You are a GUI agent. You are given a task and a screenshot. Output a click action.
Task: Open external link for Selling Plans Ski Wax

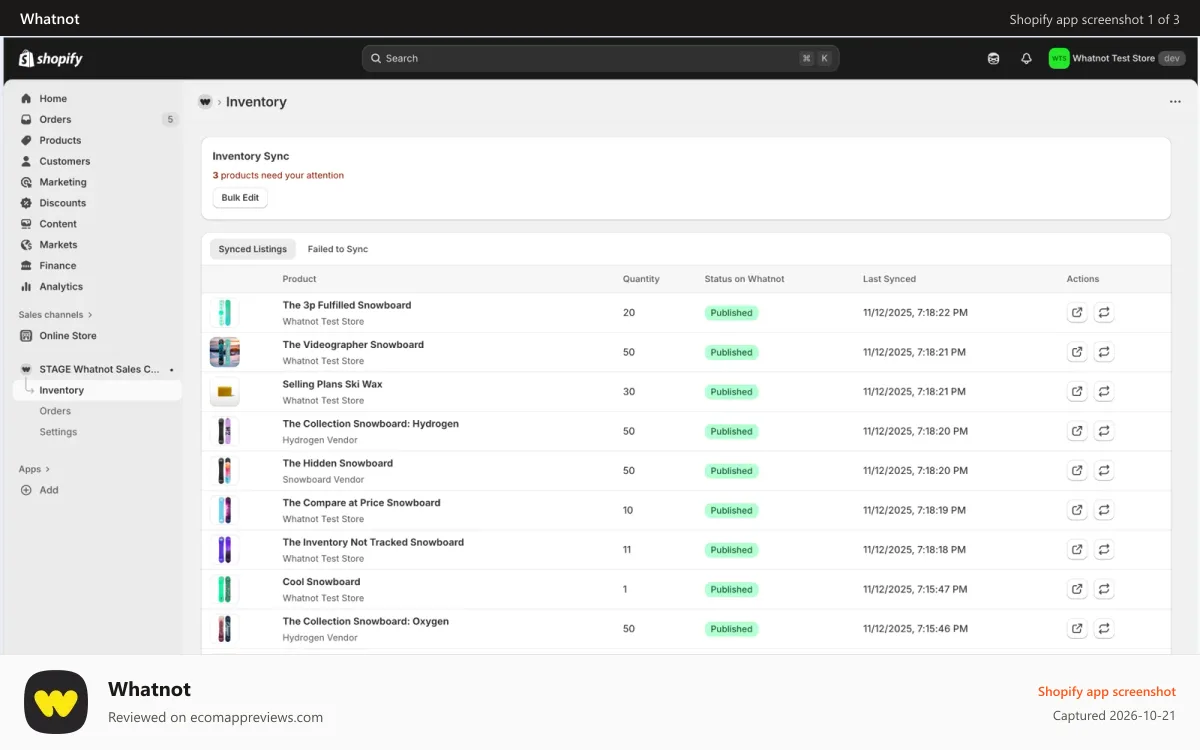[1077, 392]
